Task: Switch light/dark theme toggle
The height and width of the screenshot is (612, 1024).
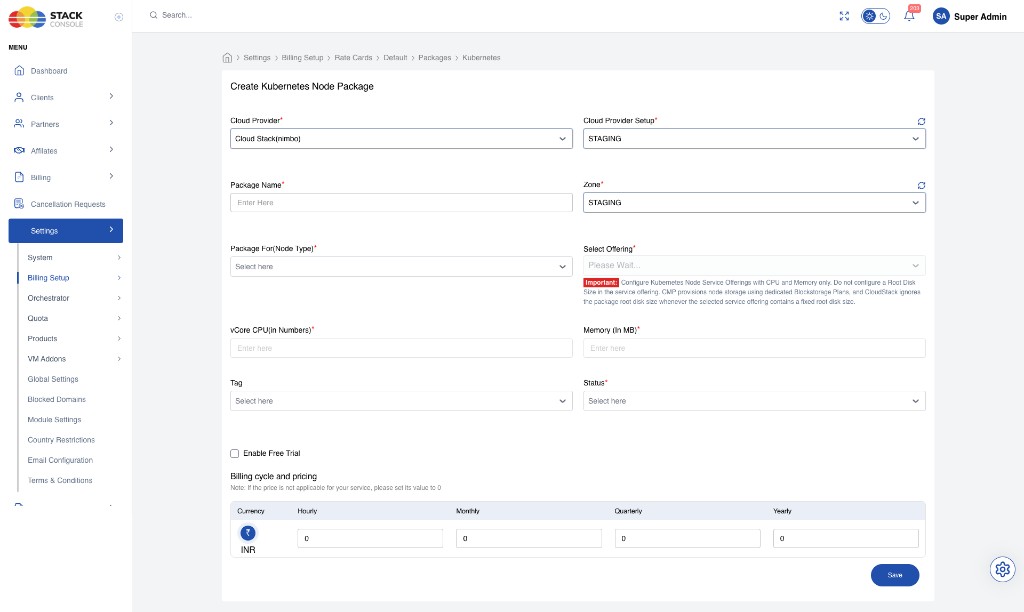Action: (876, 16)
